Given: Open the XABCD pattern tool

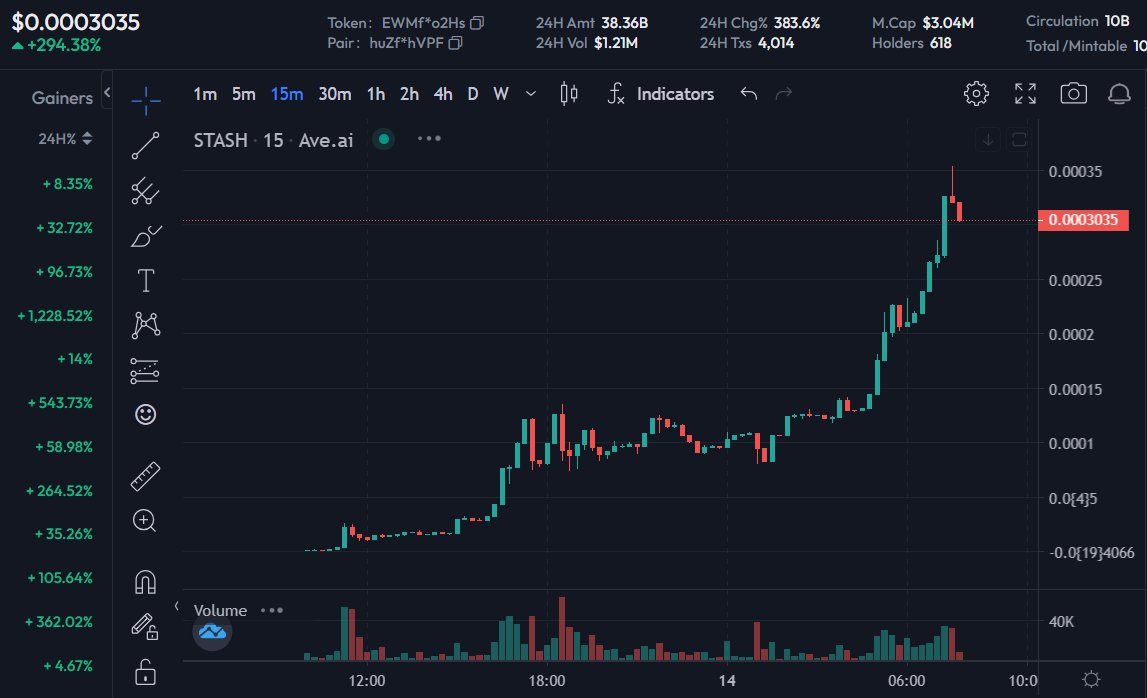Looking at the screenshot, I should point(146,325).
